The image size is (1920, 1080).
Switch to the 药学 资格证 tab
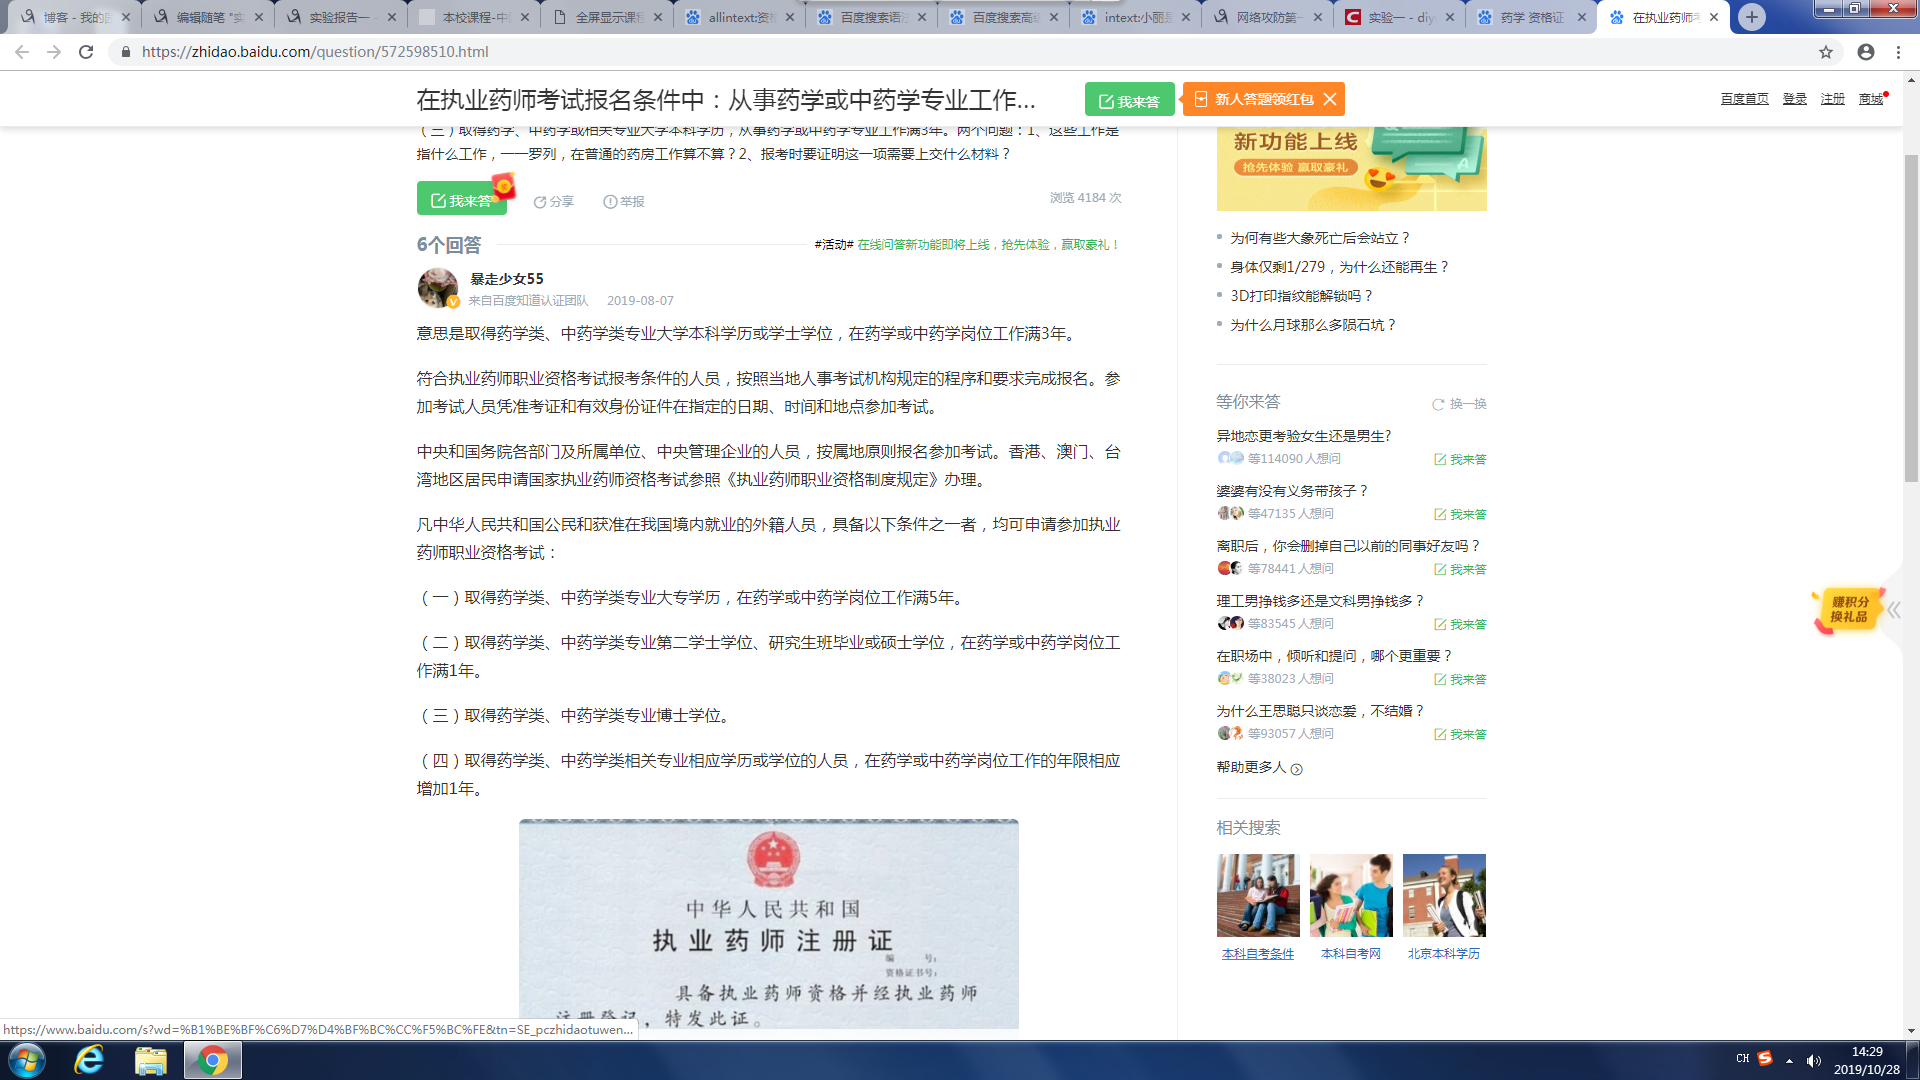coord(1530,17)
